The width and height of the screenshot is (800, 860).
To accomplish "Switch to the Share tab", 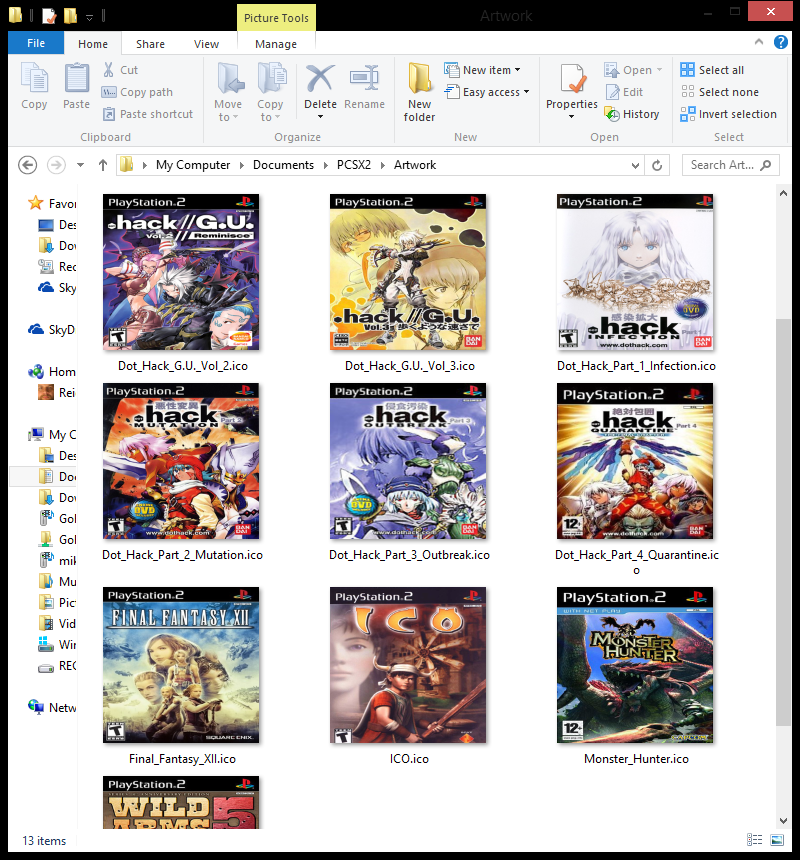I will (150, 44).
